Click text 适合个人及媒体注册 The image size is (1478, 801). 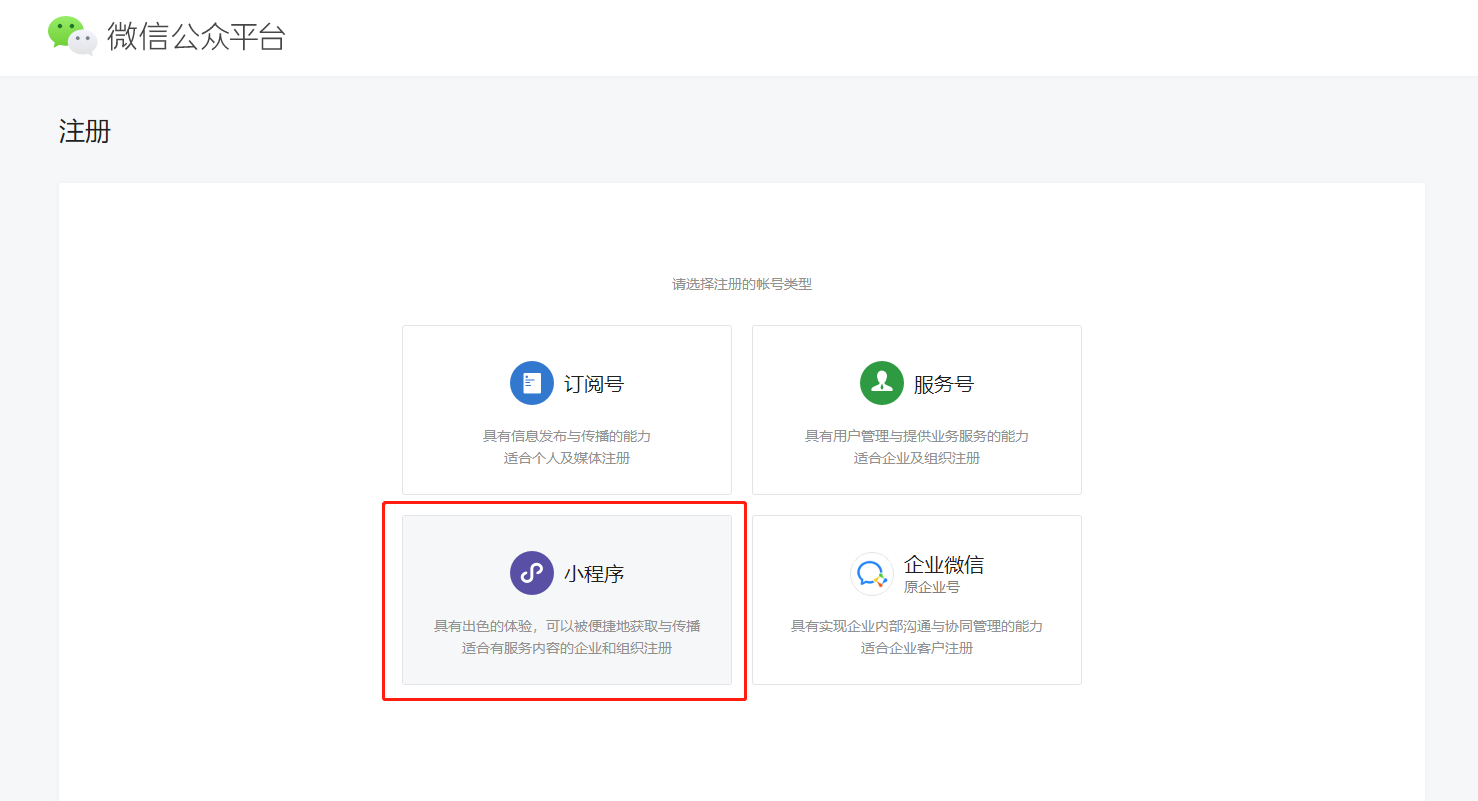(567, 458)
